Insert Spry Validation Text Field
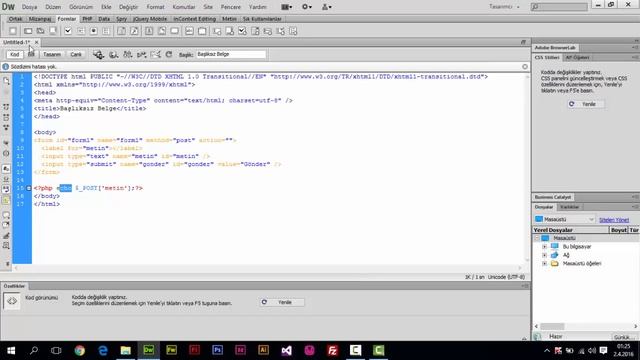 pyautogui.click(x=217, y=31)
